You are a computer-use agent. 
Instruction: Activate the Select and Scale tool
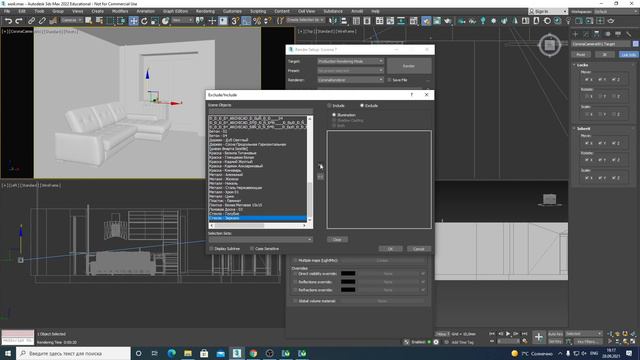(x=155, y=20)
